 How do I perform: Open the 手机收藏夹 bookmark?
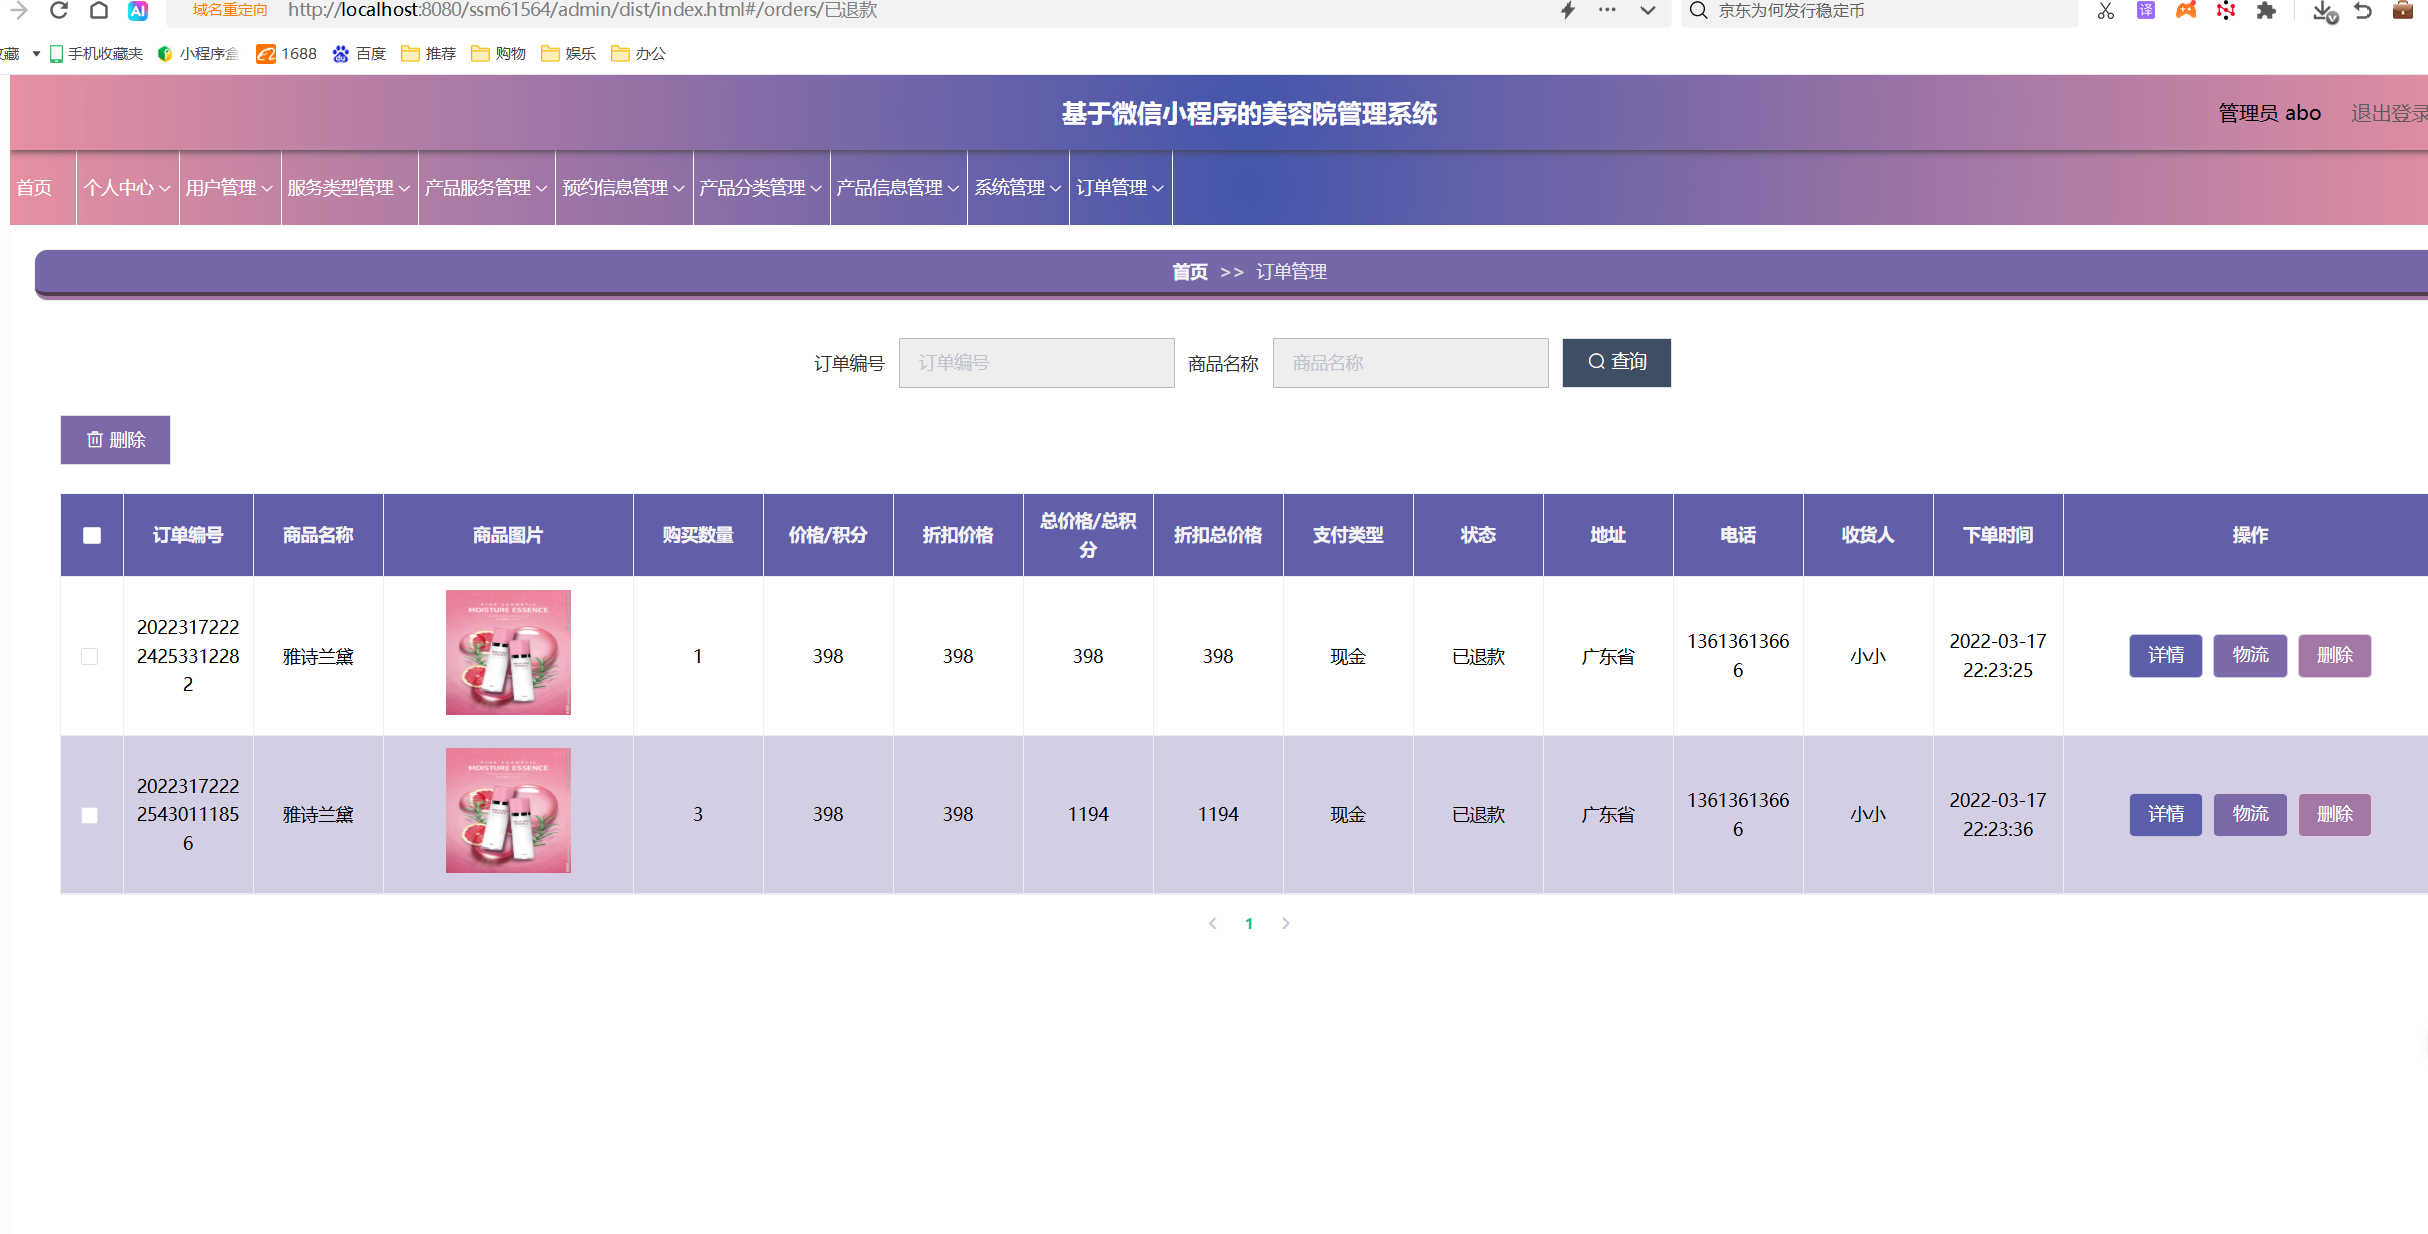[x=97, y=54]
